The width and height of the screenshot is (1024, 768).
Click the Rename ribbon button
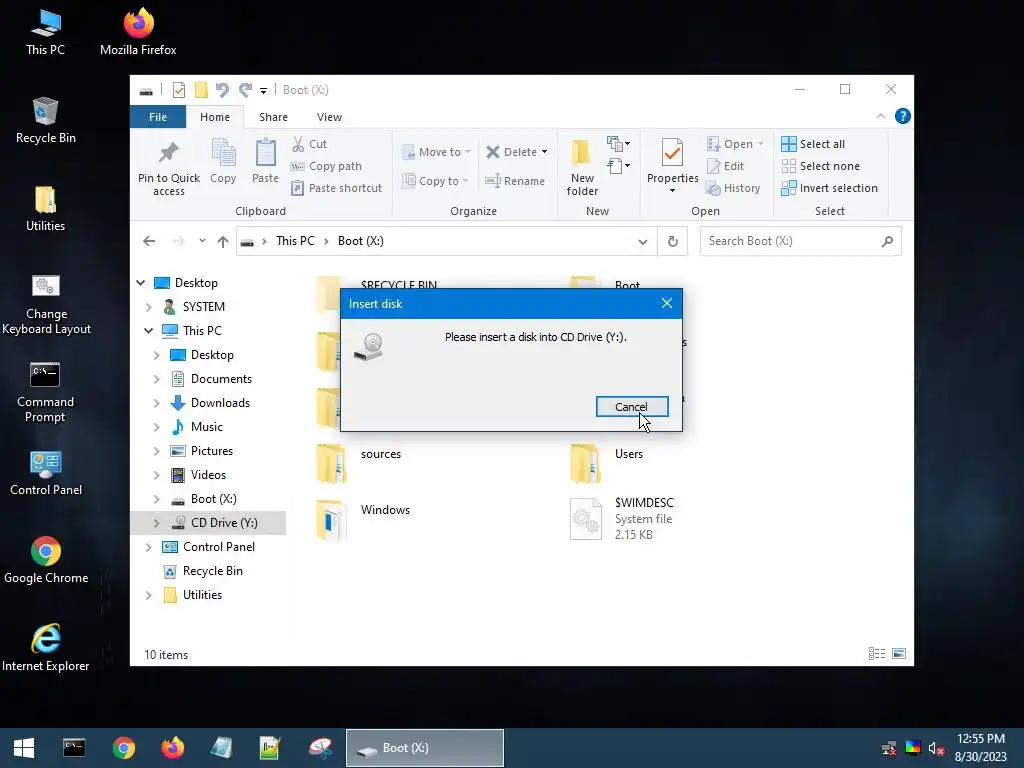click(x=515, y=181)
